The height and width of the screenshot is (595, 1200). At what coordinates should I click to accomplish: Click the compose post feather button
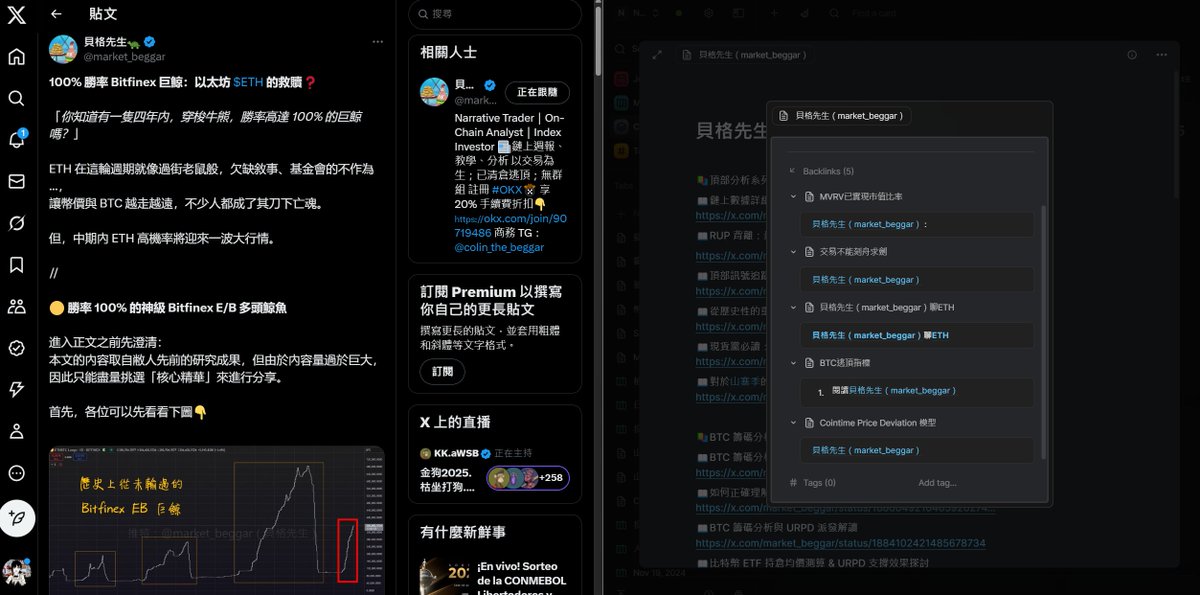point(17,518)
